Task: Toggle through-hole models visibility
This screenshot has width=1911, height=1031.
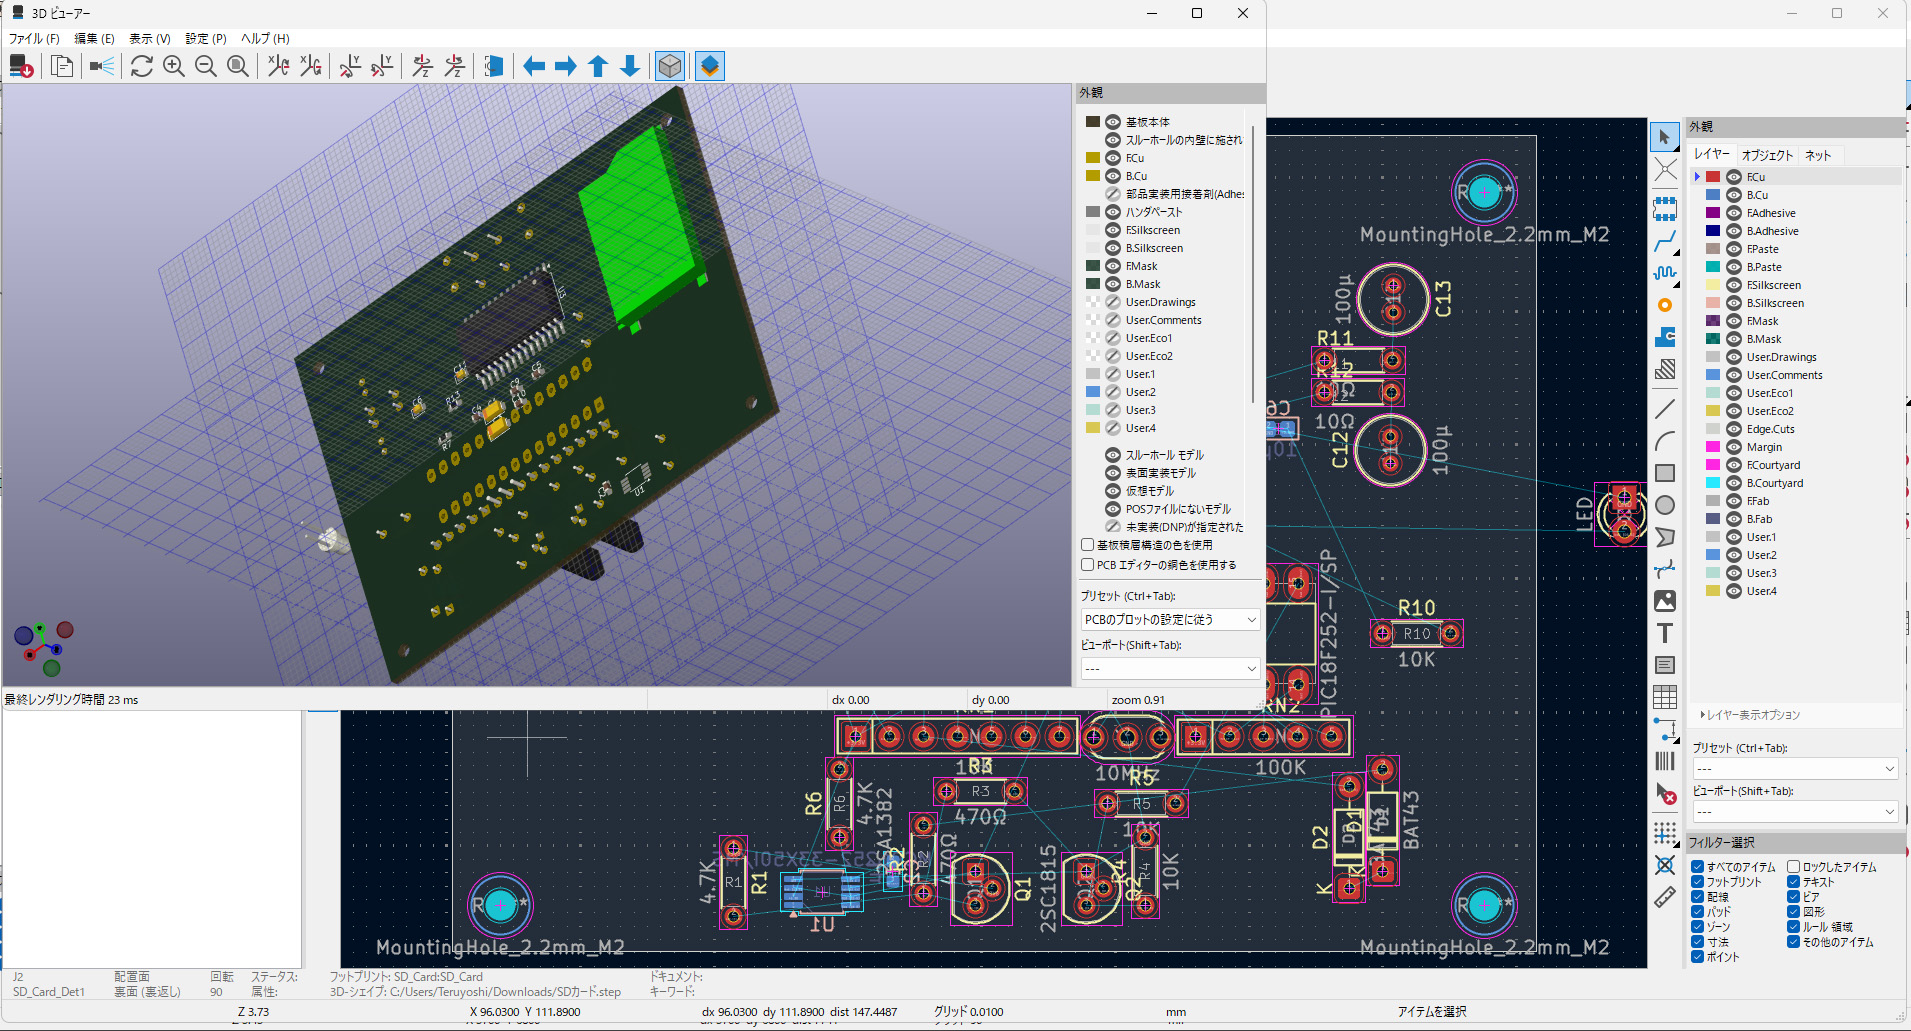Action: click(x=1112, y=455)
